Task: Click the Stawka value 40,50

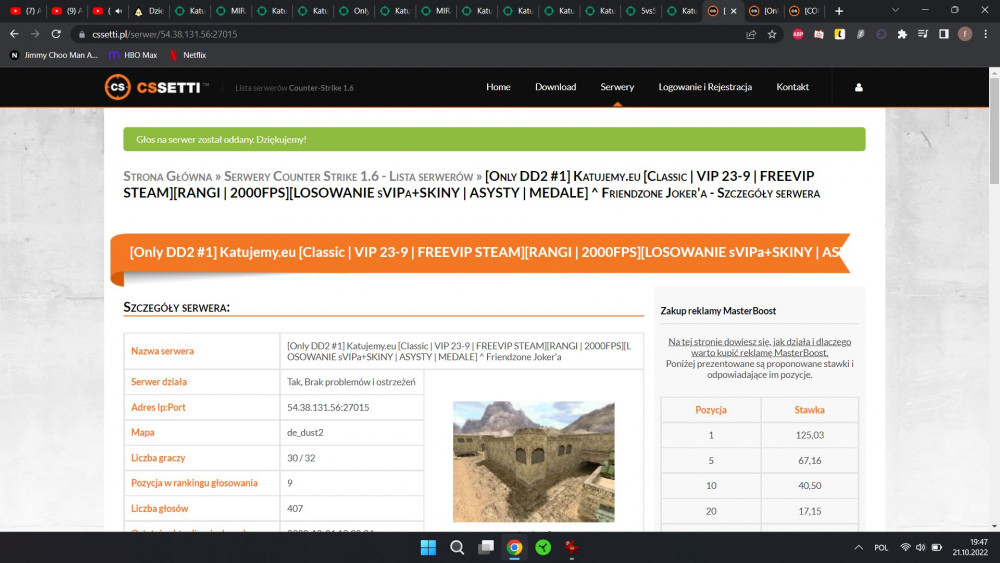Action: coord(809,485)
